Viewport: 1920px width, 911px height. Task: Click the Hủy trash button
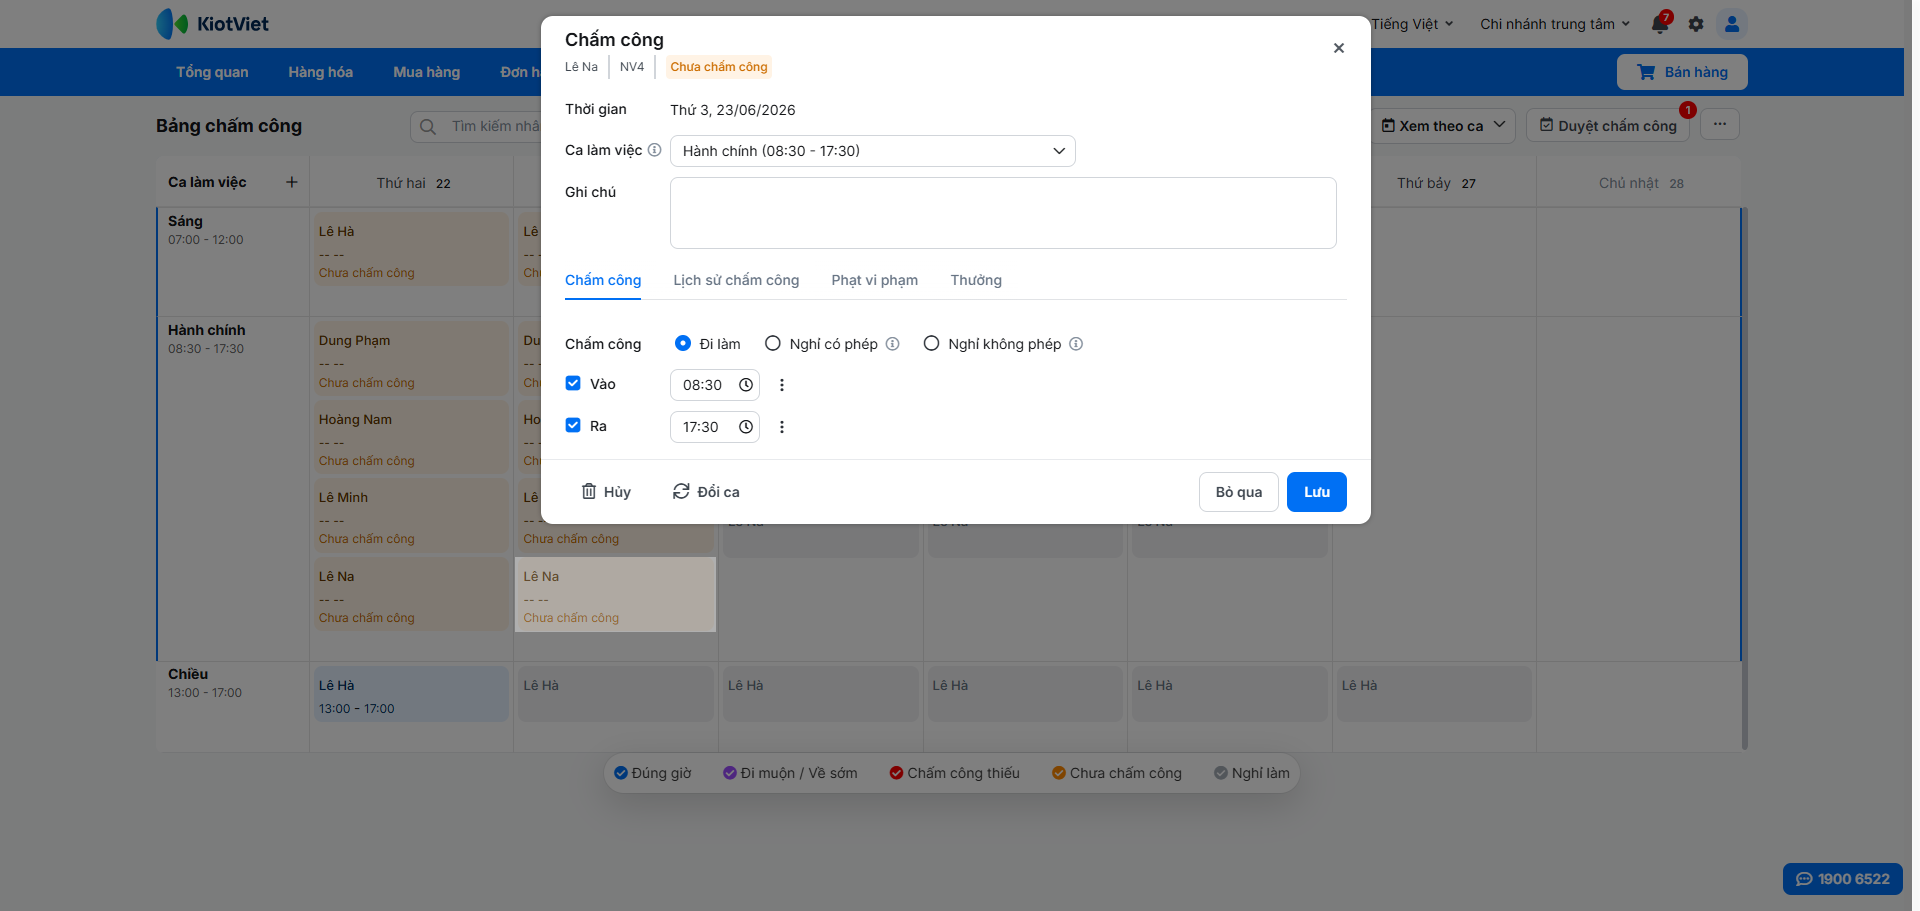click(606, 492)
